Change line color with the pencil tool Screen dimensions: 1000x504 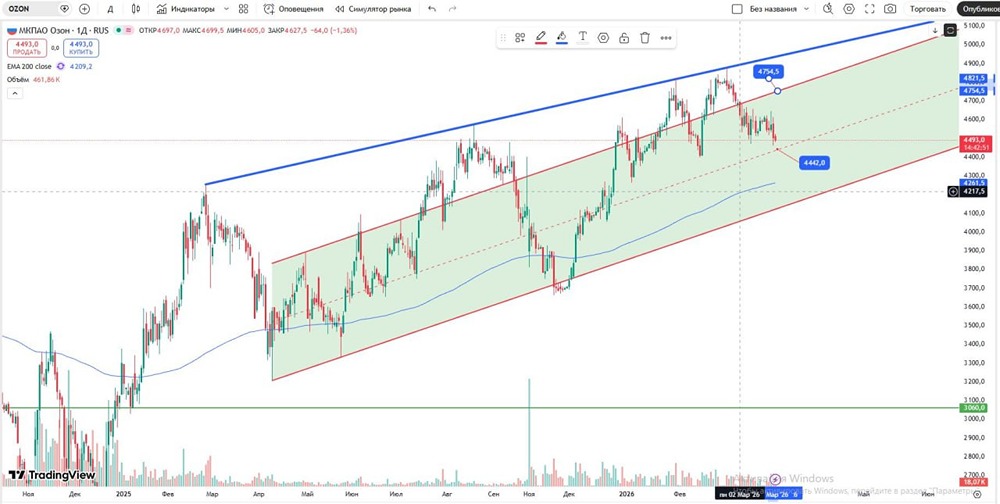coord(541,38)
